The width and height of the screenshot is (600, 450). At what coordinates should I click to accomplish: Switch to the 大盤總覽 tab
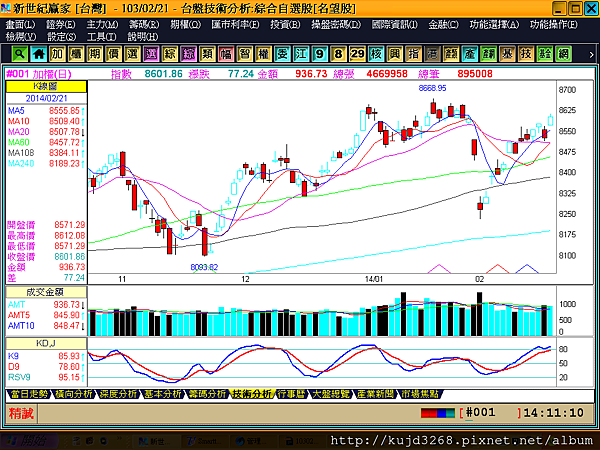click(x=331, y=394)
